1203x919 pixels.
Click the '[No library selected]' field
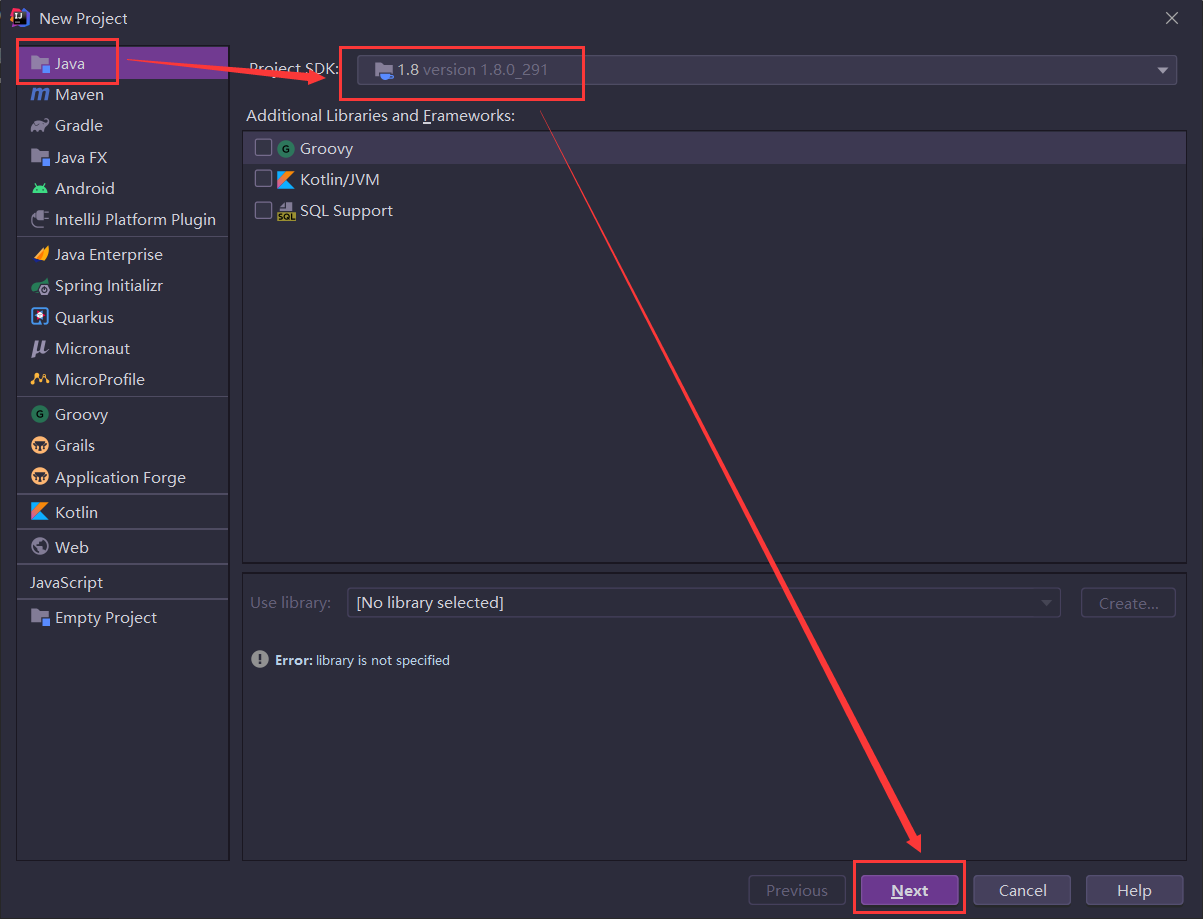coord(704,603)
